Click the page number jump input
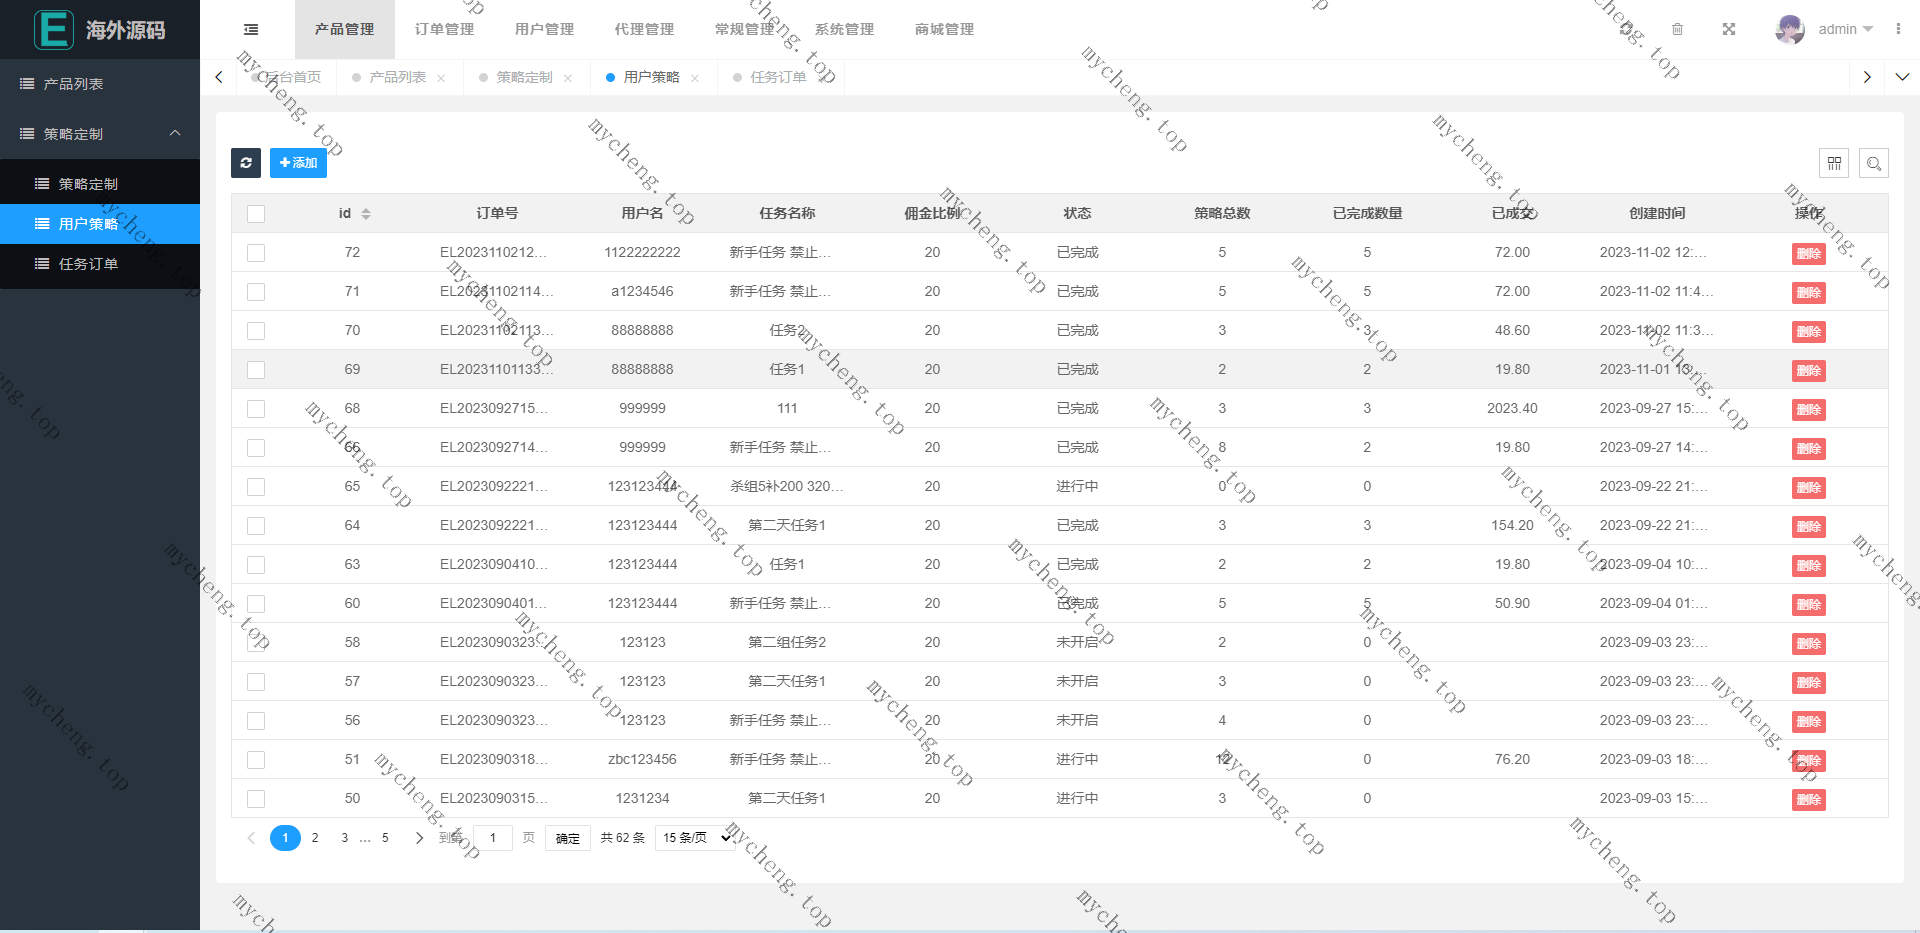The image size is (1920, 933). (492, 838)
